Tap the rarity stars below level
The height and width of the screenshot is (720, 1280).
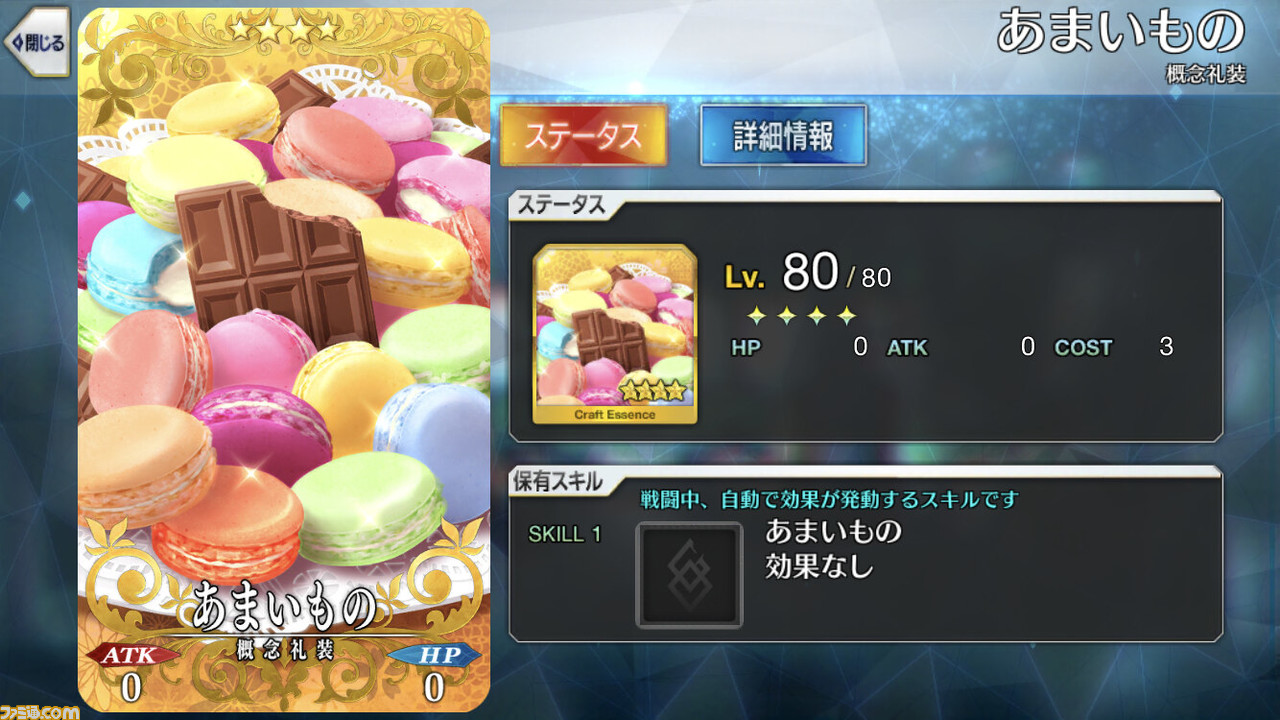pyautogui.click(x=801, y=316)
